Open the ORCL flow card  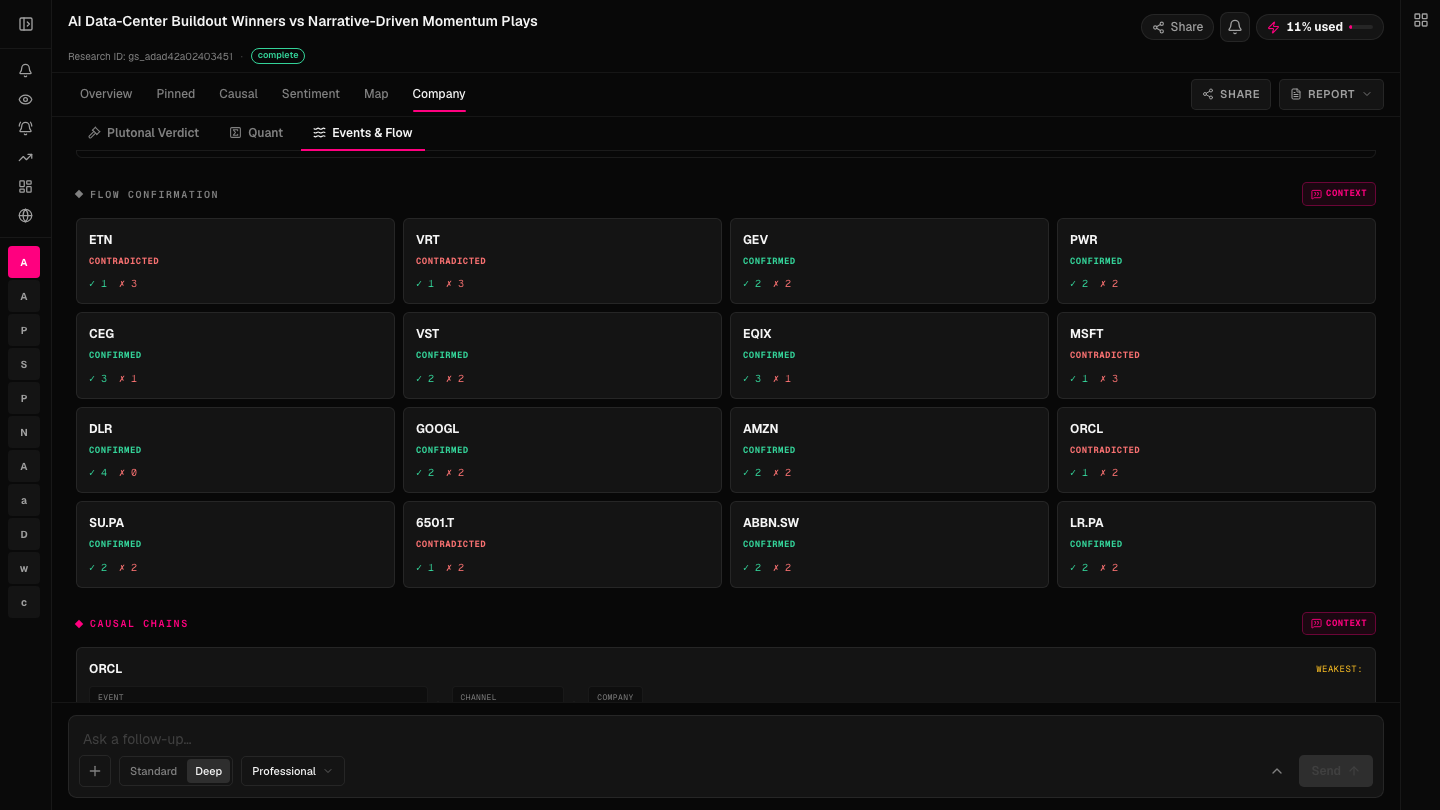point(1216,450)
